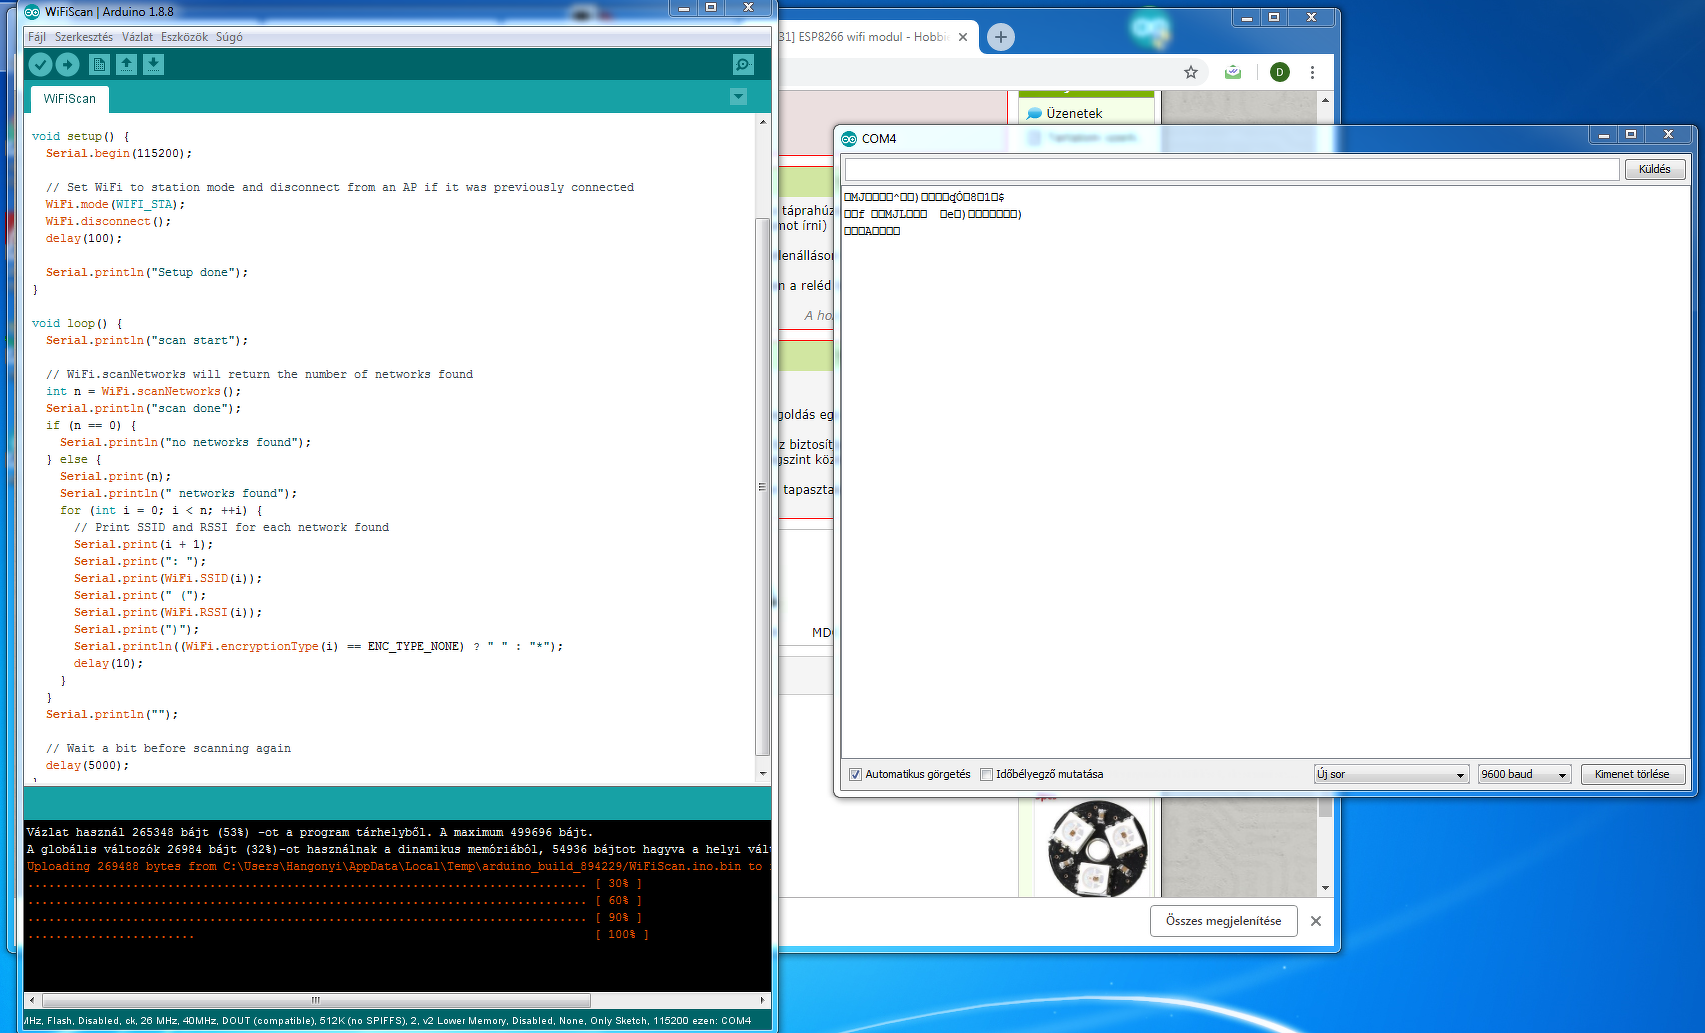1705x1033 pixels.
Task: Click the horizontal scrollbar thumb in Arduino console
Action: [316, 1000]
